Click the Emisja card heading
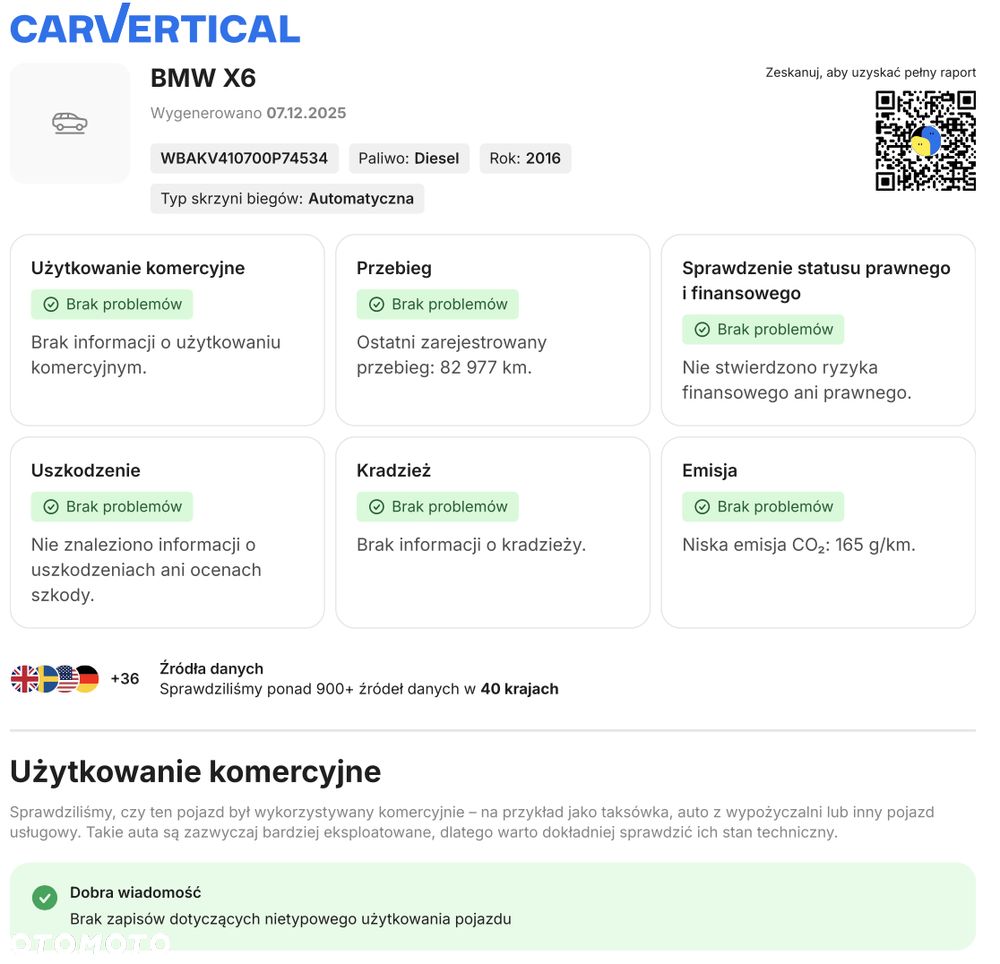The width and height of the screenshot is (1000, 964). [x=710, y=471]
